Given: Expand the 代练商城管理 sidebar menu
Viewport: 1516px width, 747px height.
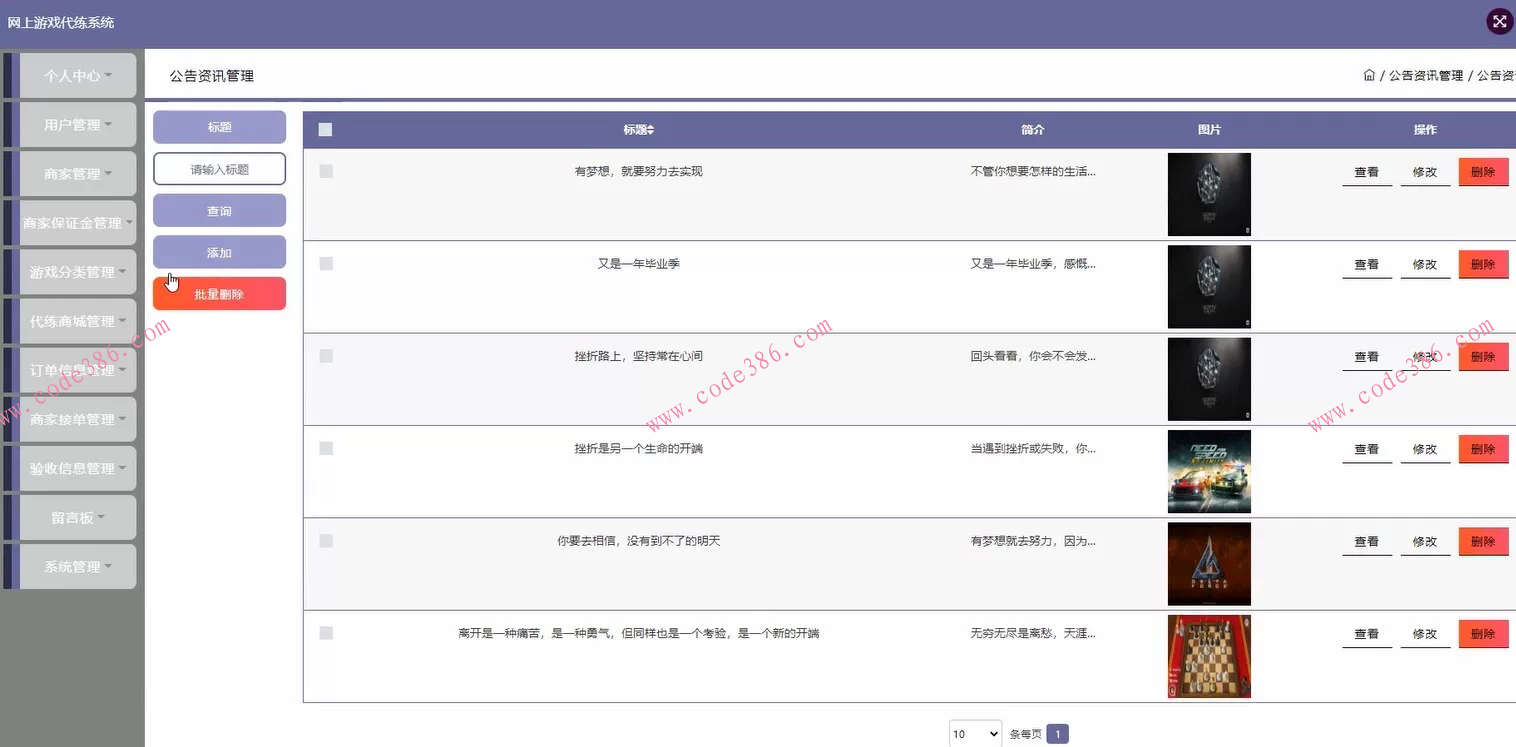Looking at the screenshot, I should 78,321.
